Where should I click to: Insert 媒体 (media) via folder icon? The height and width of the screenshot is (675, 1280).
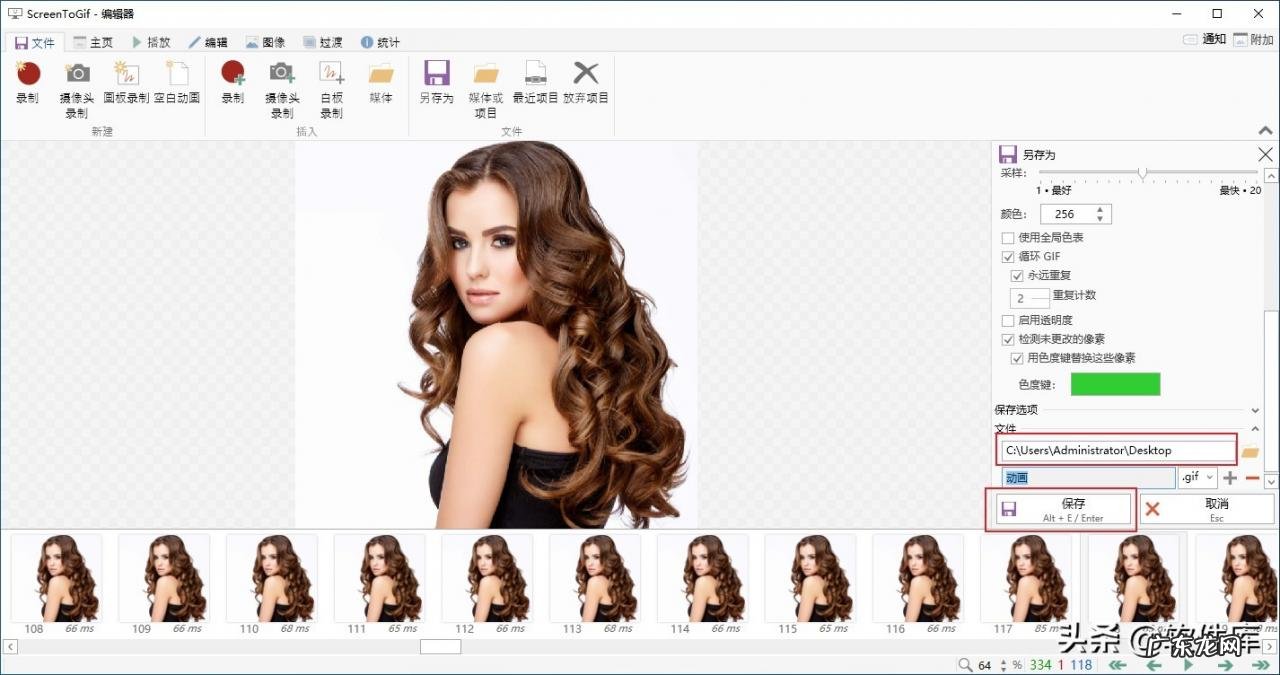pos(381,74)
